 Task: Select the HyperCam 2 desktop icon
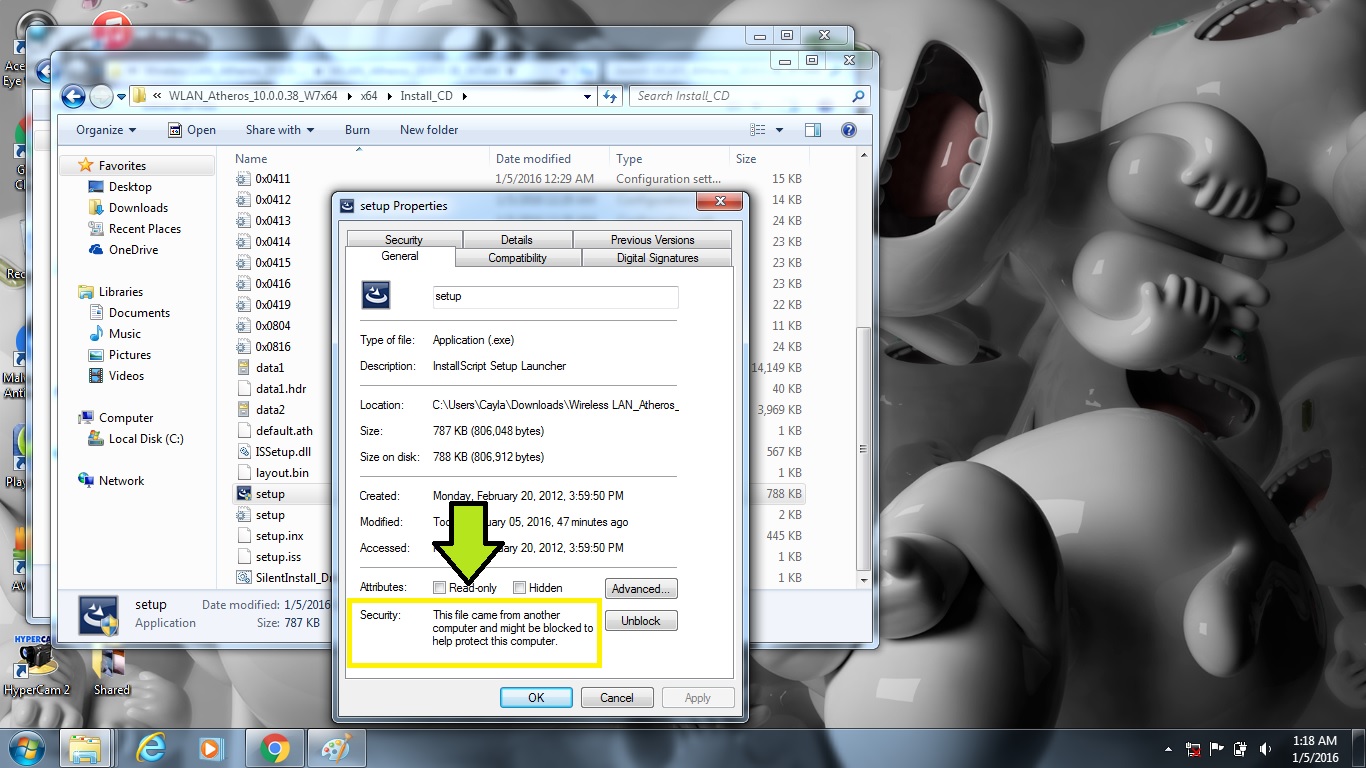click(x=37, y=666)
